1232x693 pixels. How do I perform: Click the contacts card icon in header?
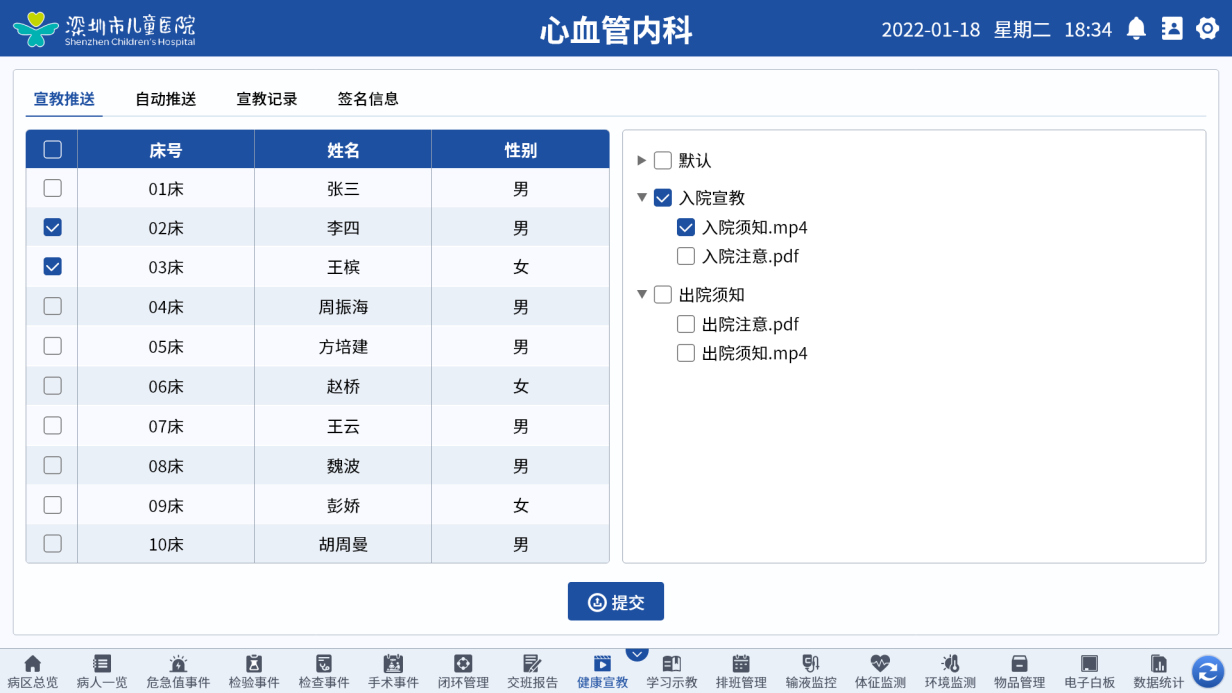click(x=1172, y=29)
